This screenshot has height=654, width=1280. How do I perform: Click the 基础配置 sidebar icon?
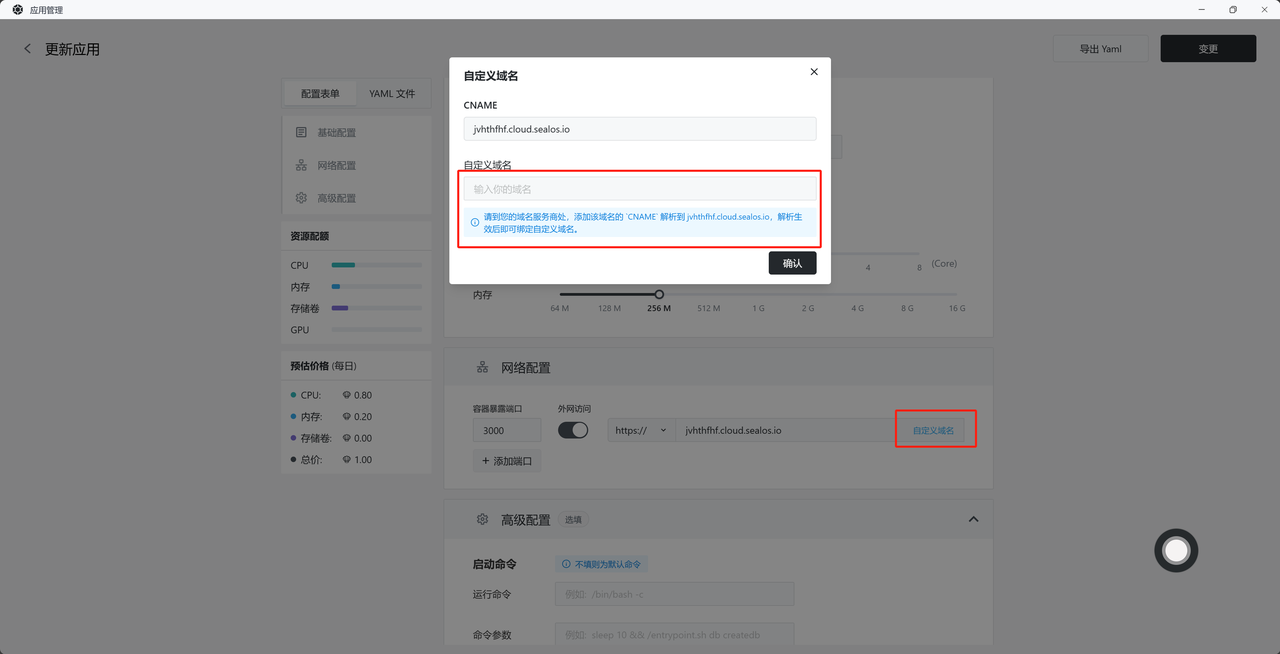pos(301,132)
